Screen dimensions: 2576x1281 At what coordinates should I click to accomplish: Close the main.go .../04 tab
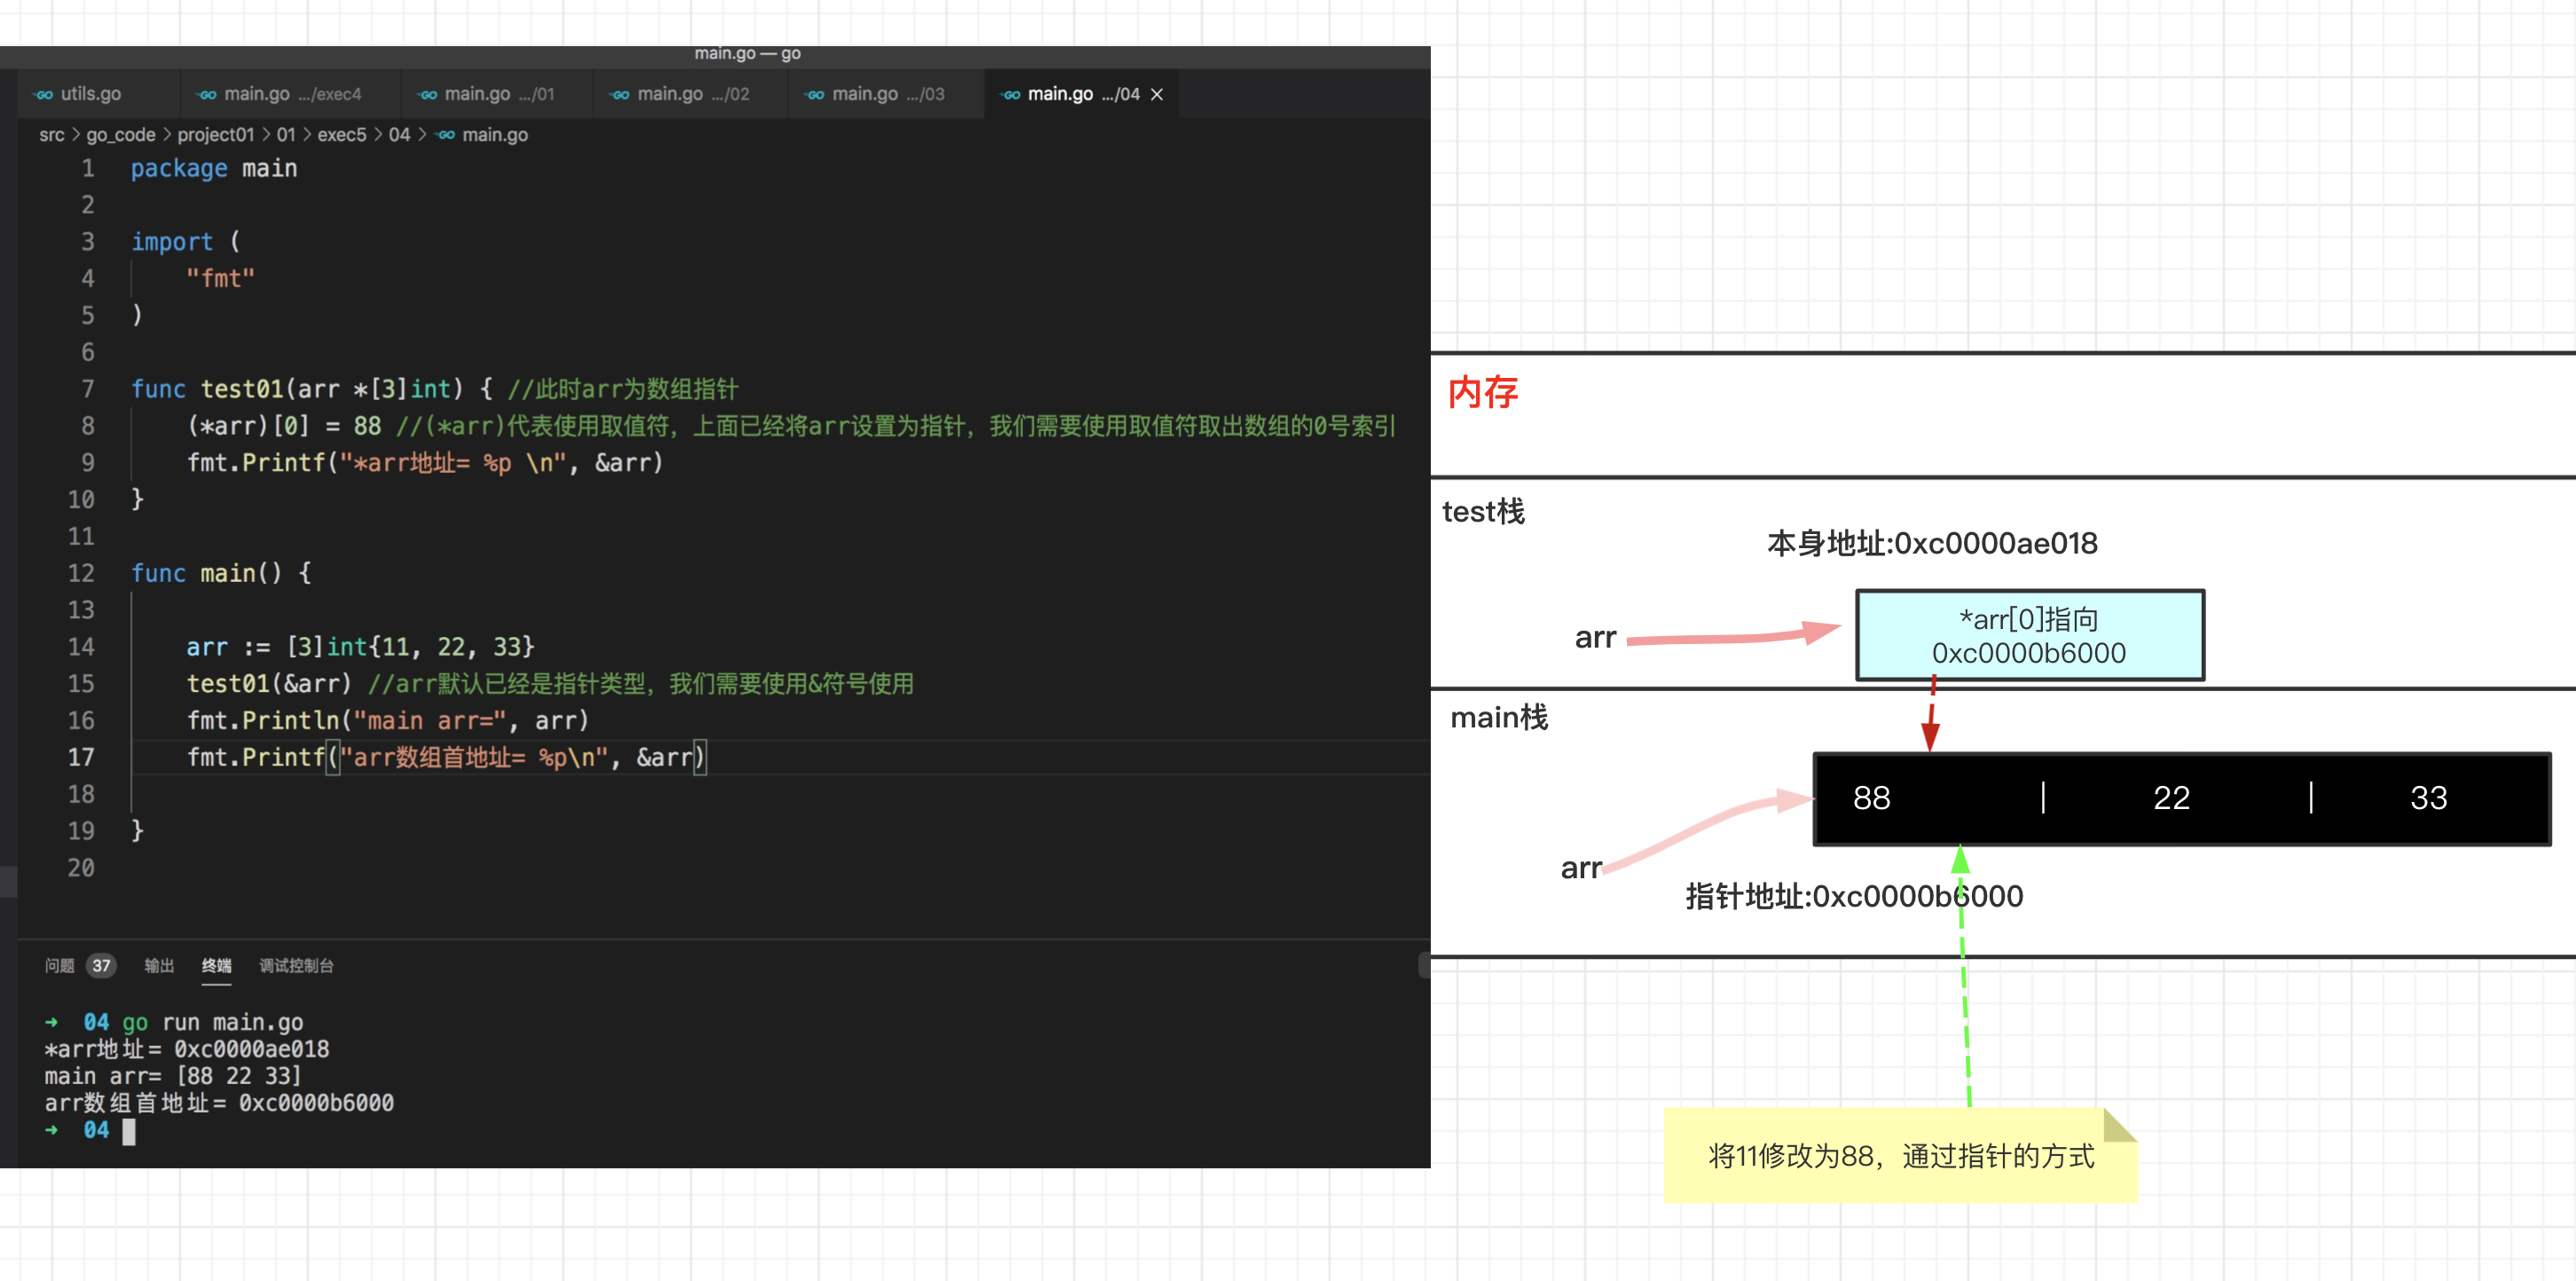coord(1156,94)
